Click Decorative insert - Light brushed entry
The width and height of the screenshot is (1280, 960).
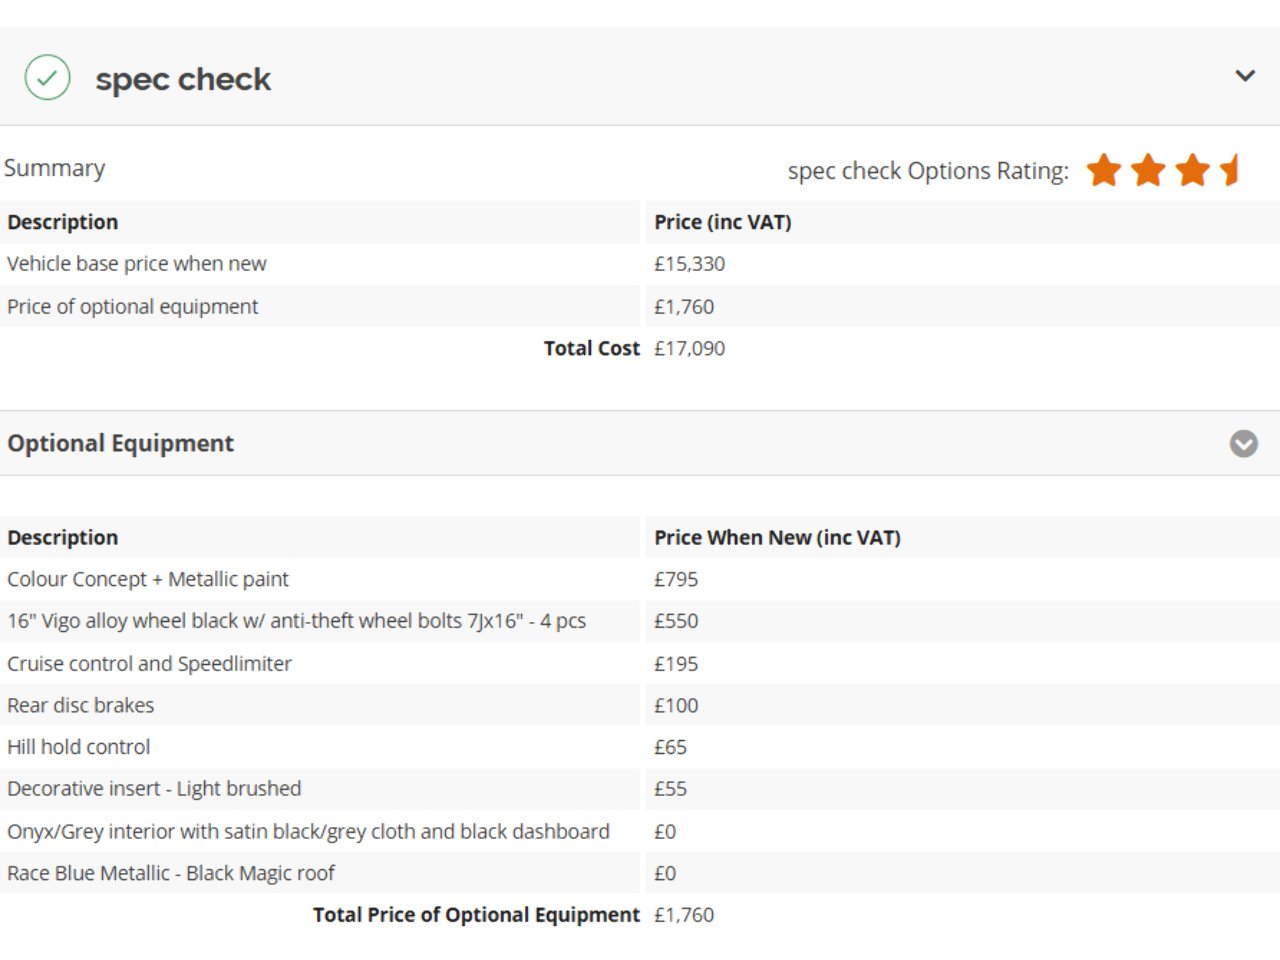[154, 789]
